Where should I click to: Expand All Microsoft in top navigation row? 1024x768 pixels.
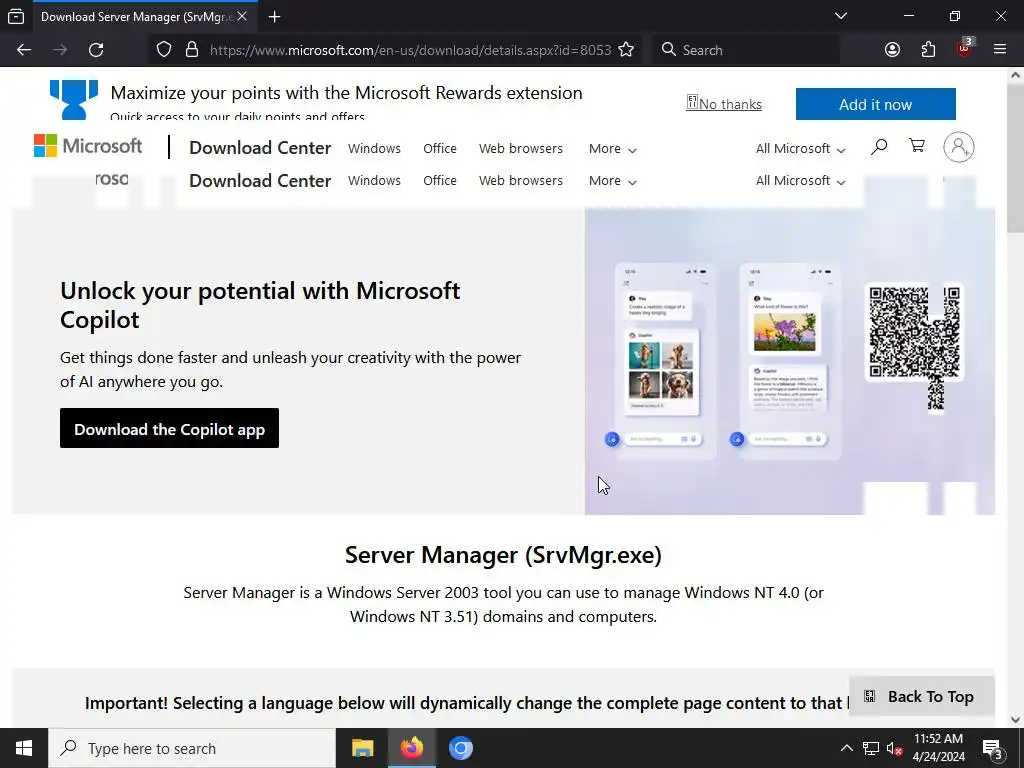[800, 149]
